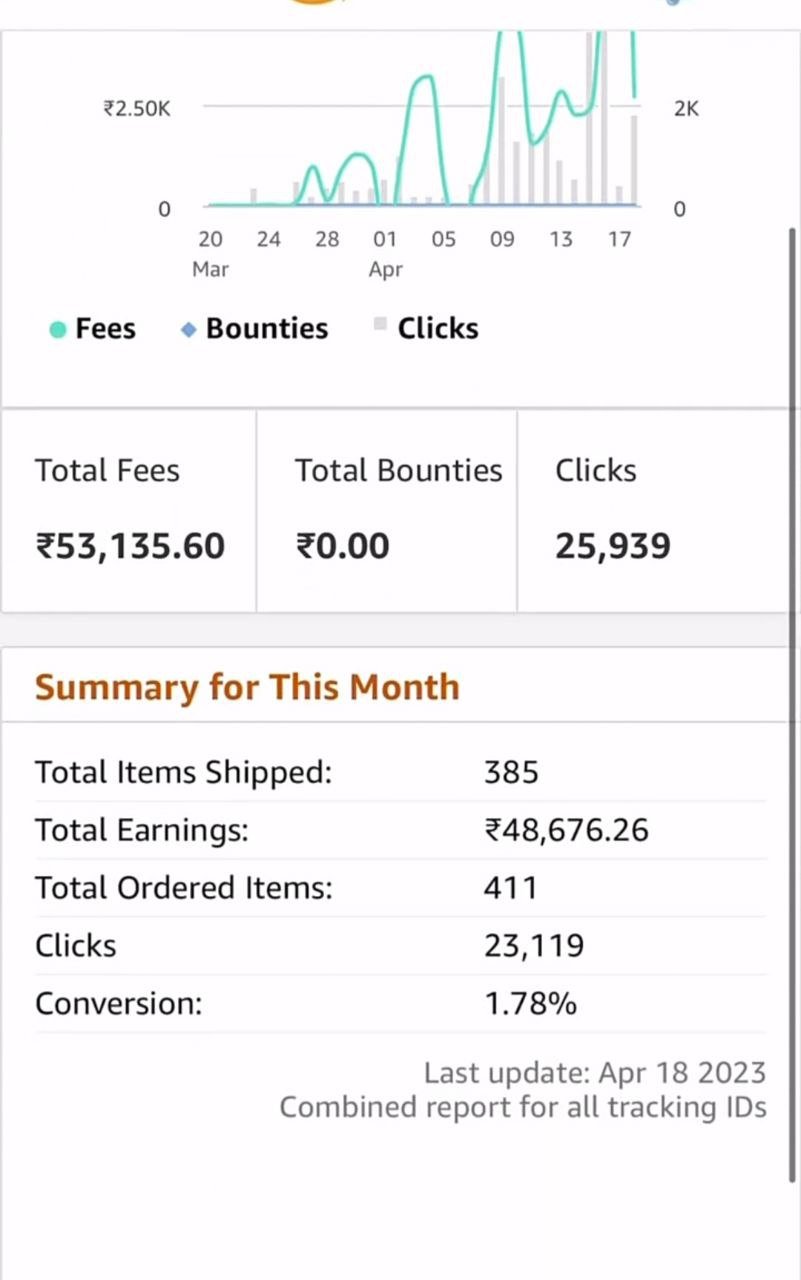Select the Conversion 1.78% row
The height and width of the screenshot is (1280, 801).
click(x=400, y=1003)
